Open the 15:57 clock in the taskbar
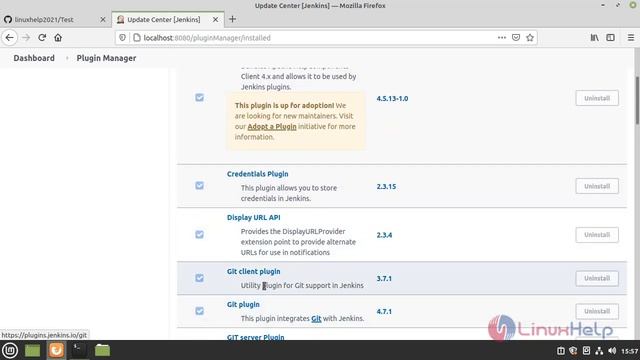 pos(630,351)
